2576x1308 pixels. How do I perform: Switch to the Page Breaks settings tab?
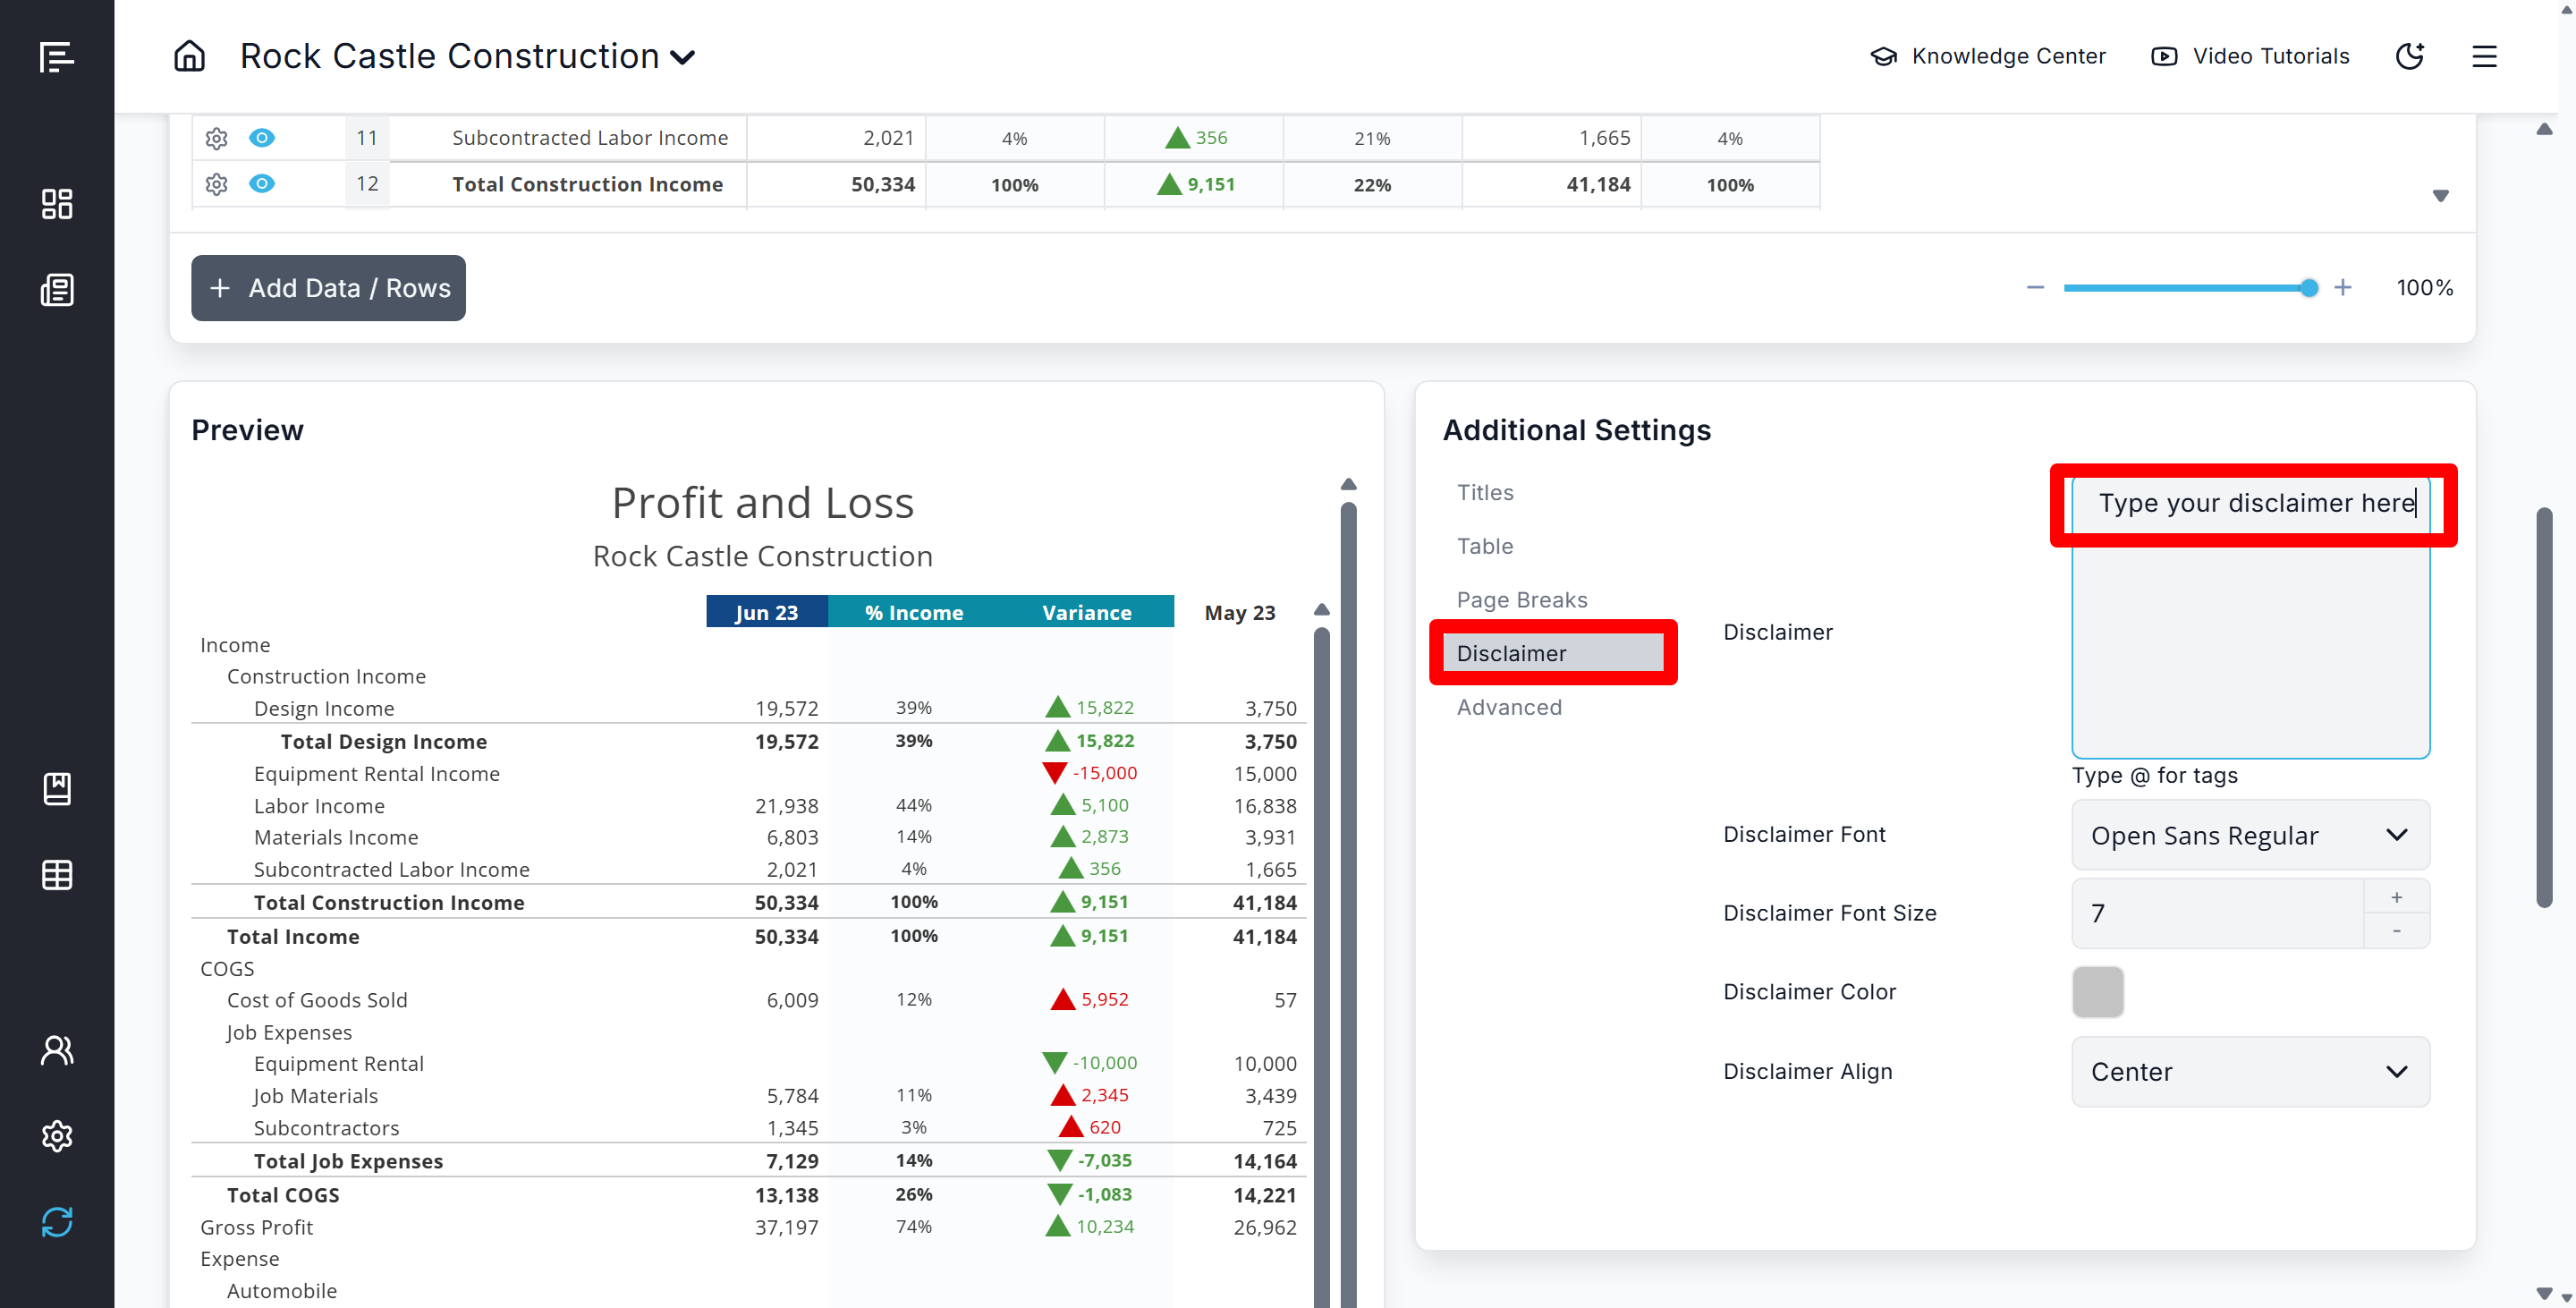pos(1522,600)
